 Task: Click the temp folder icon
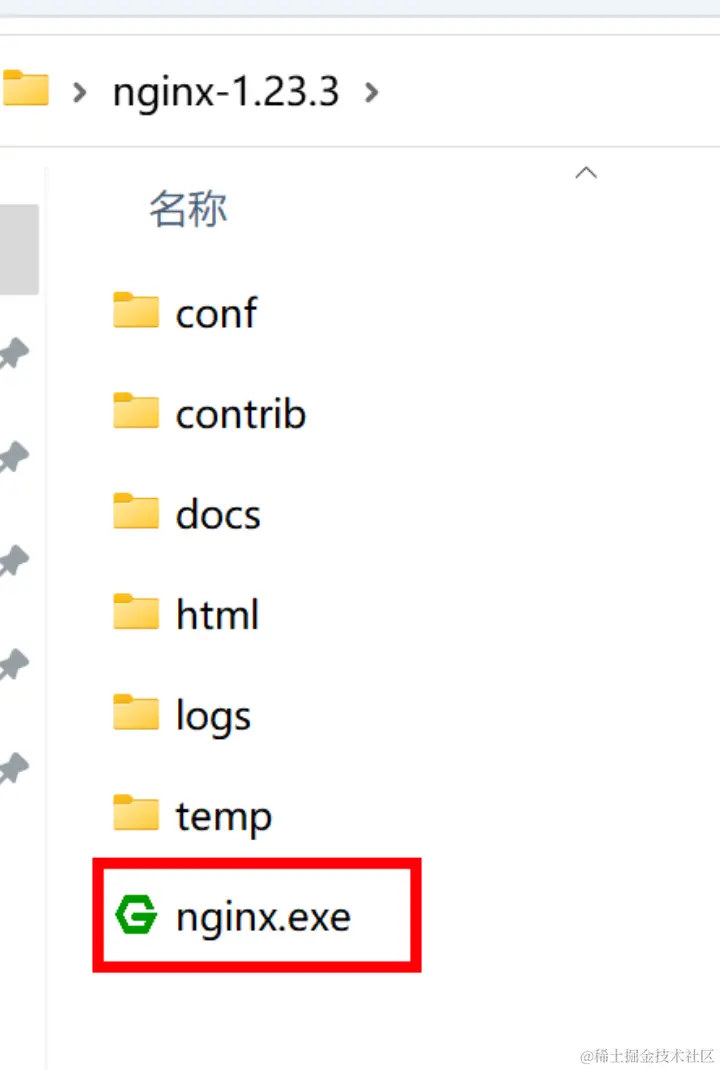pyautogui.click(x=136, y=813)
